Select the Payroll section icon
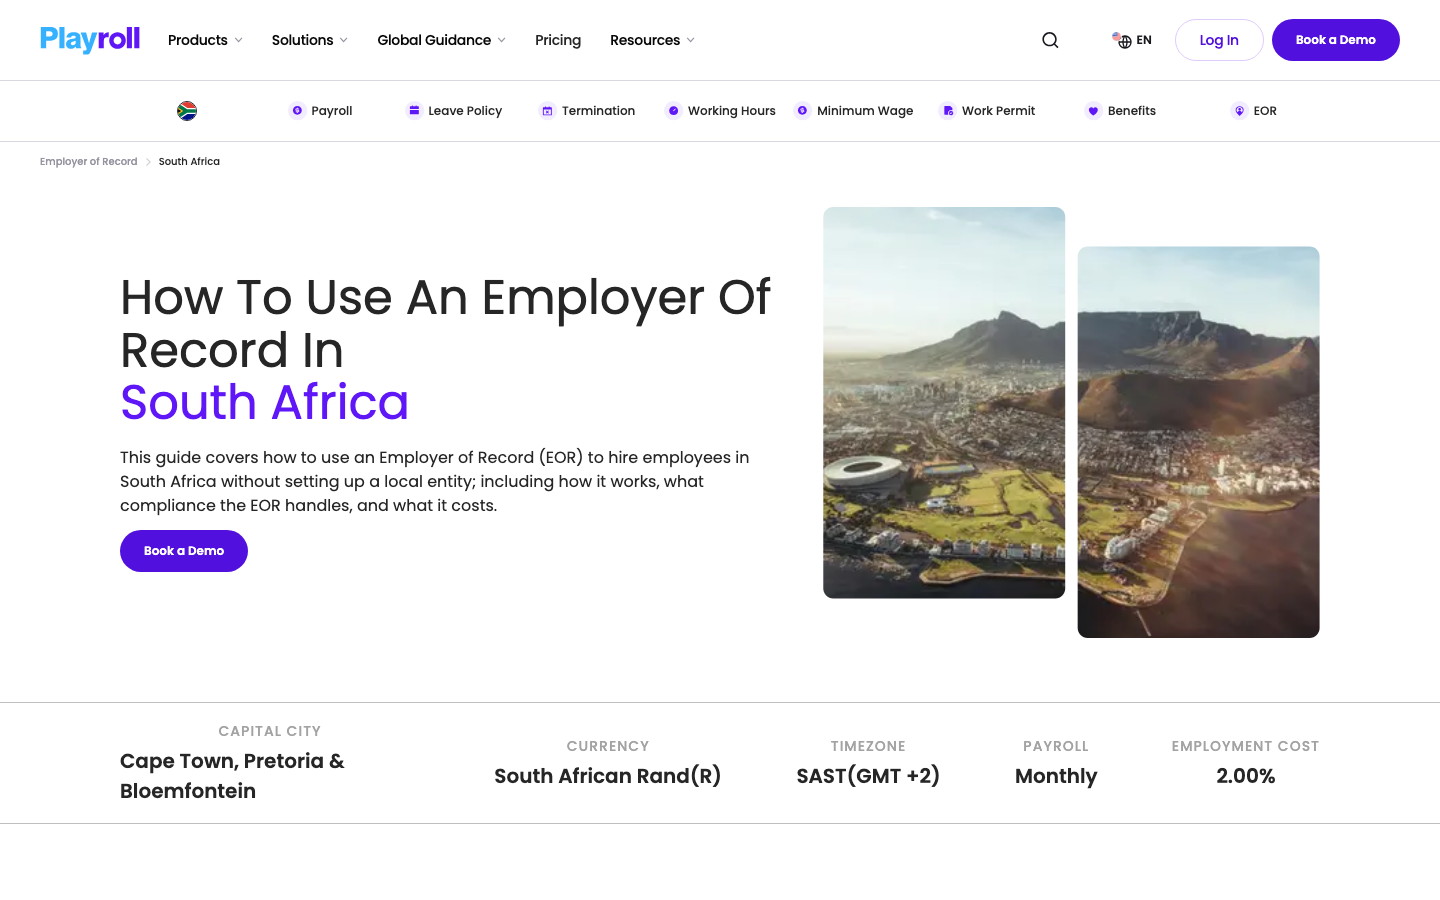The image size is (1440, 900). 297,111
